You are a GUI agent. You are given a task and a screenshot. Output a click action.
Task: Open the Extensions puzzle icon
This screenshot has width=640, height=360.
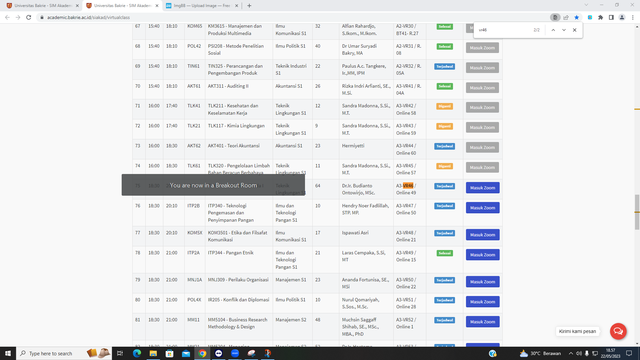coord(600,18)
